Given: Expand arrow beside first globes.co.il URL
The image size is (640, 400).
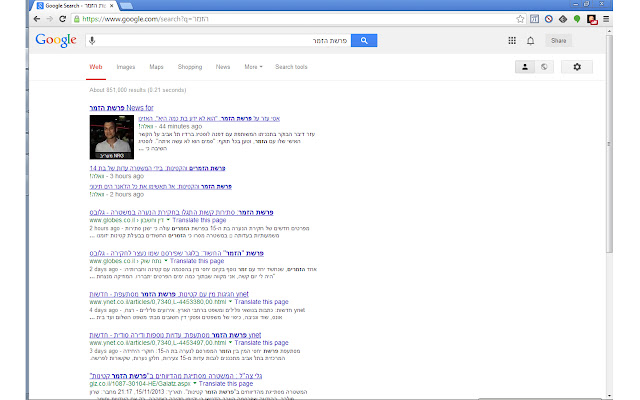Looking at the screenshot, I should [168, 220].
